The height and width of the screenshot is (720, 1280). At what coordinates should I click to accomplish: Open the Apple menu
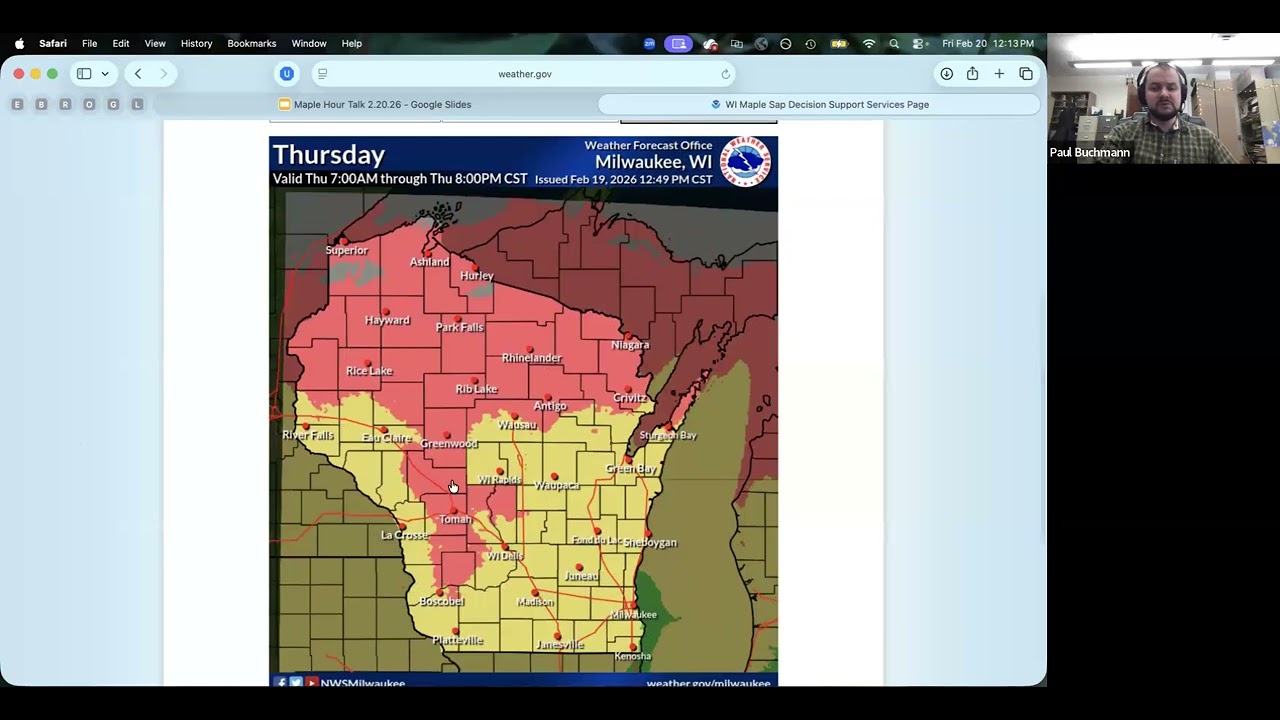coord(19,43)
